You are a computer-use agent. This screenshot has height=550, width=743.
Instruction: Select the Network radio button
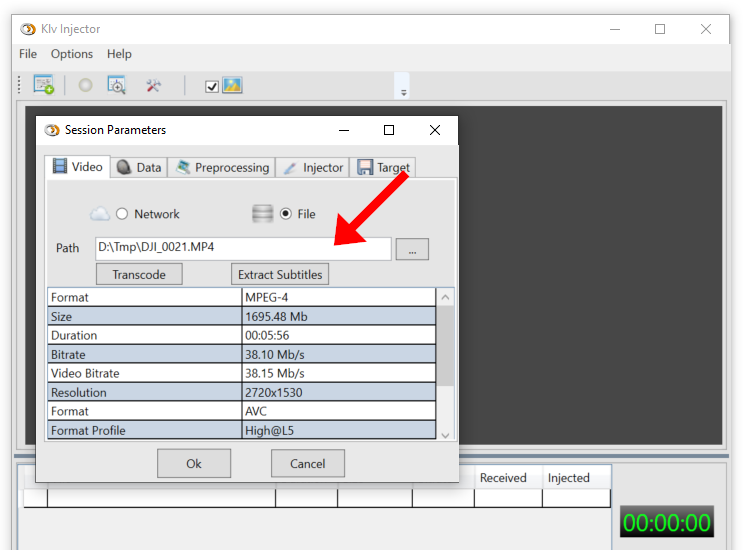point(123,214)
